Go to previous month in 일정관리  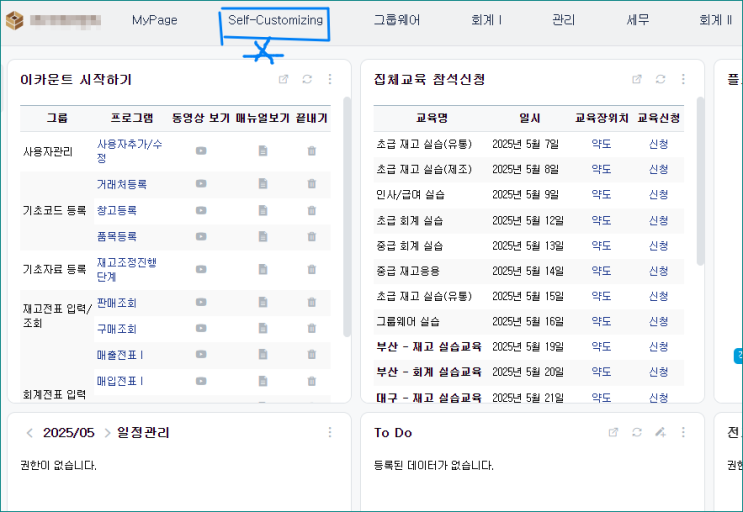click(x=29, y=433)
